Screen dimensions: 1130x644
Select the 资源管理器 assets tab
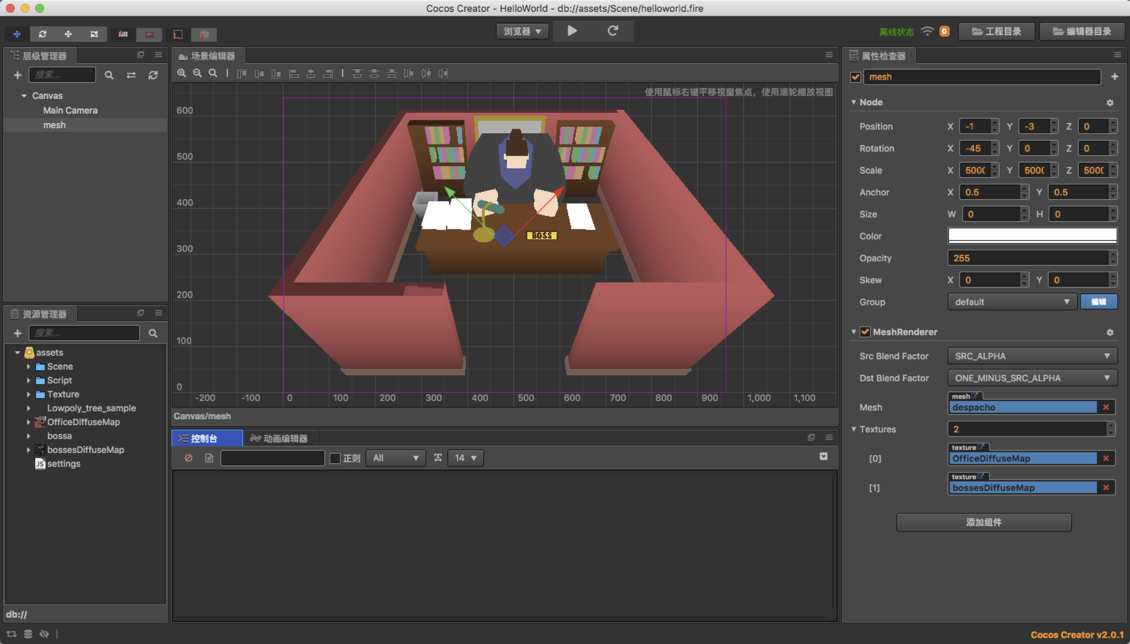(x=40, y=314)
